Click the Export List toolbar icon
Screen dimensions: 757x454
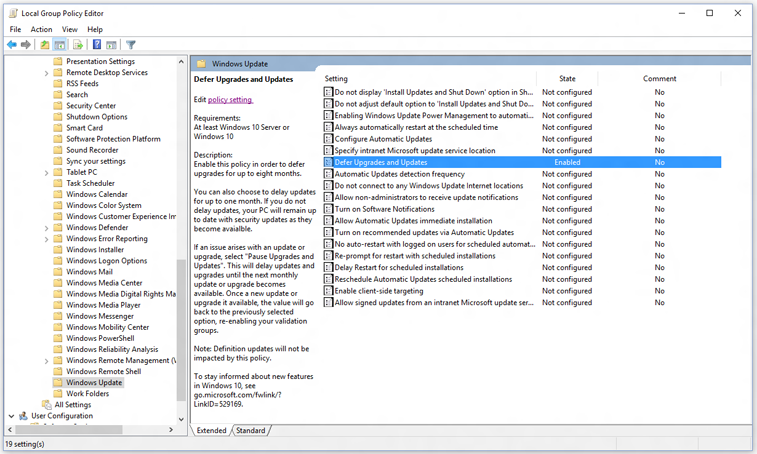point(77,45)
